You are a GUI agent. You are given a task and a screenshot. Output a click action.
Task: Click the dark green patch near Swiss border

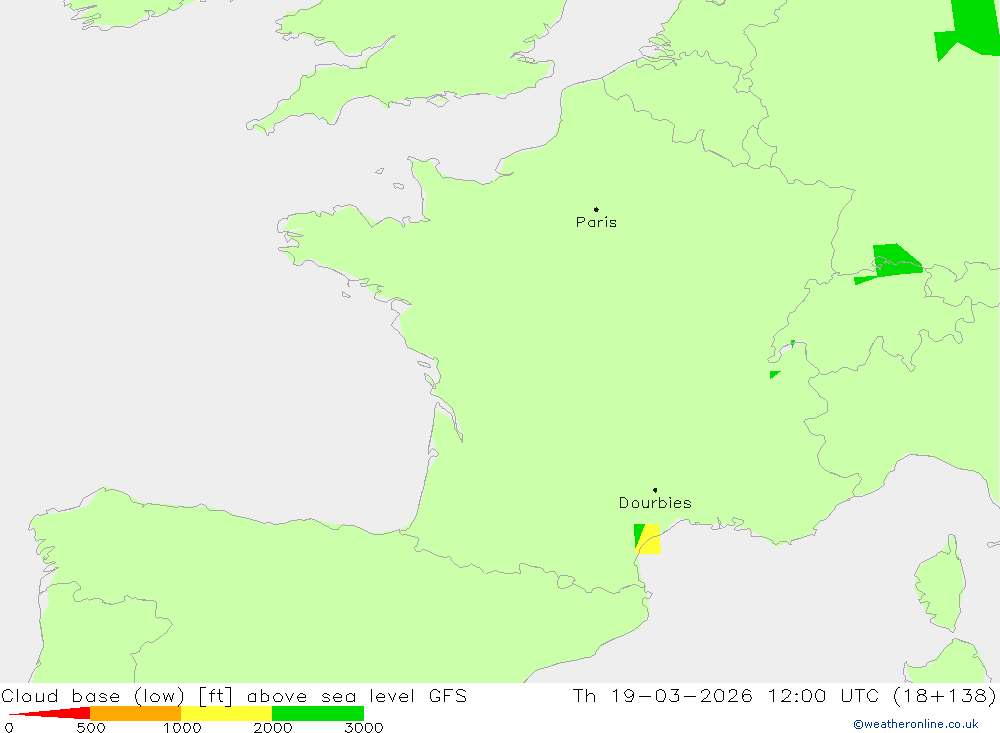pos(895,261)
